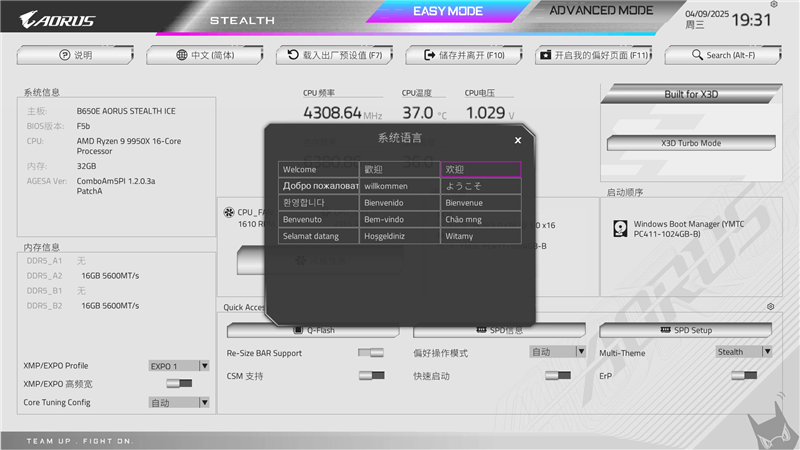Viewport: 800px width, 450px height.
Task: Click the SPD Setup button
Action: pyautogui.click(x=685, y=330)
